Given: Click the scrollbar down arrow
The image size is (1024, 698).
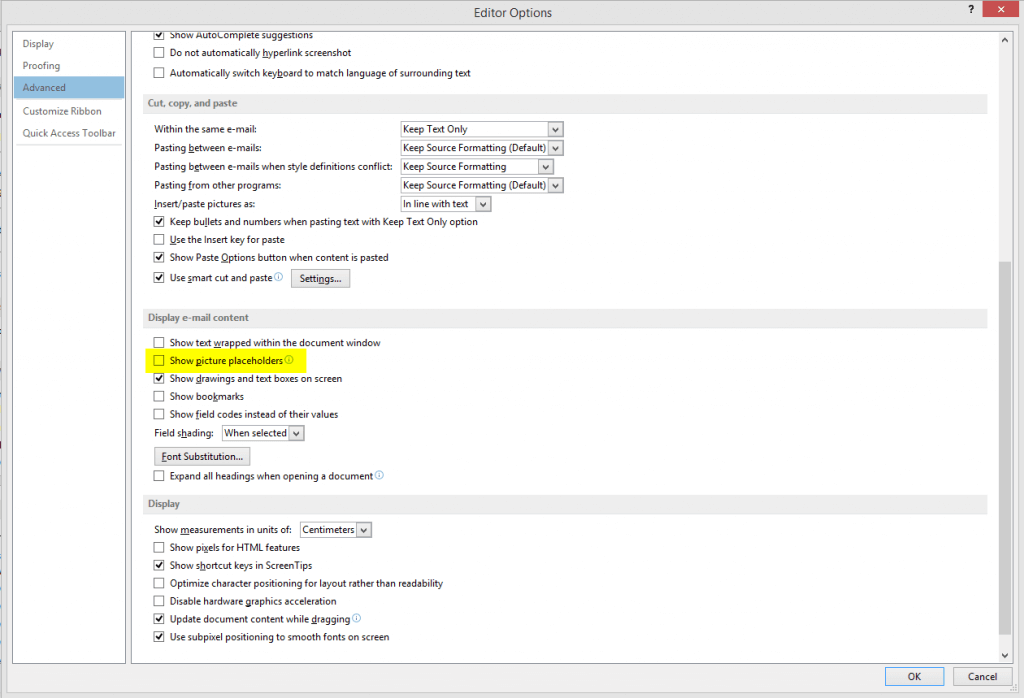Looking at the screenshot, I should pyautogui.click(x=1004, y=655).
